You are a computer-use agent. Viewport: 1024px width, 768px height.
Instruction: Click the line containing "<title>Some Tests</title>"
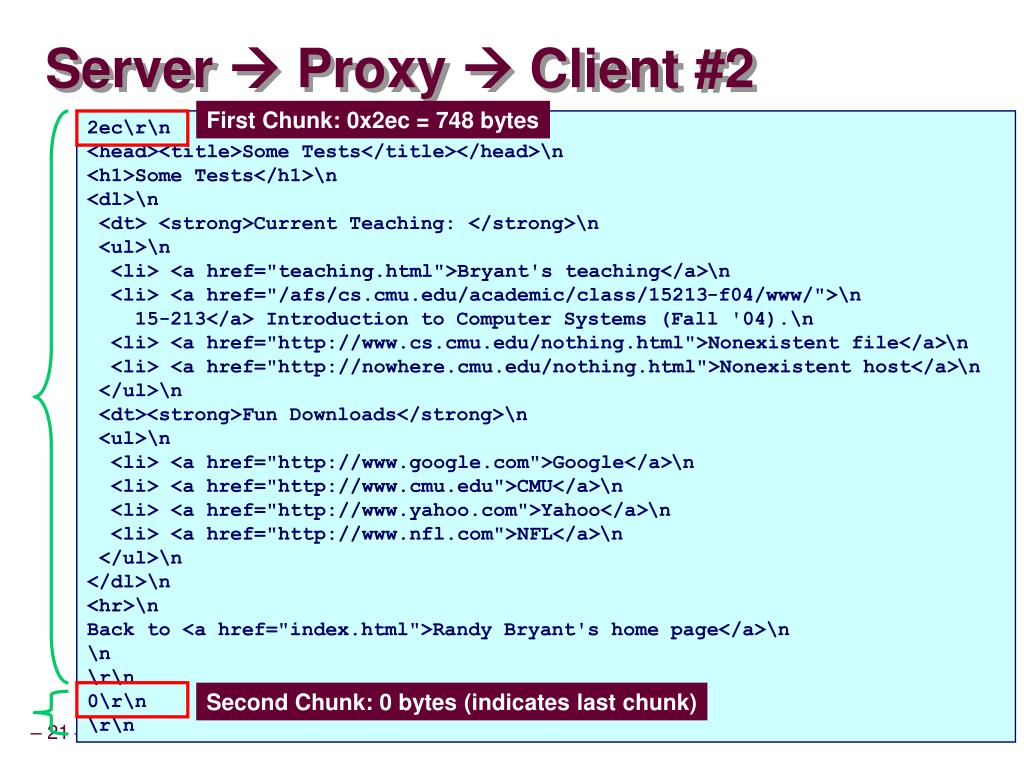coord(325,152)
